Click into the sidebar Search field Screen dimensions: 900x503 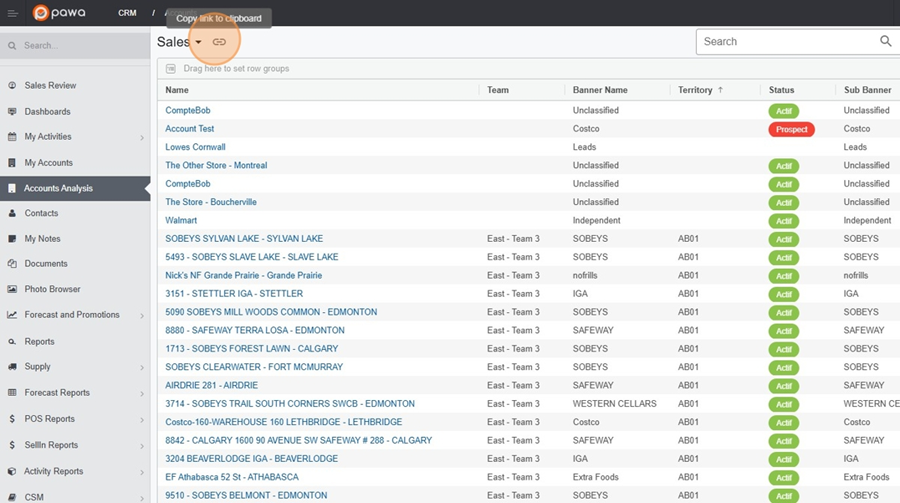(x=75, y=45)
